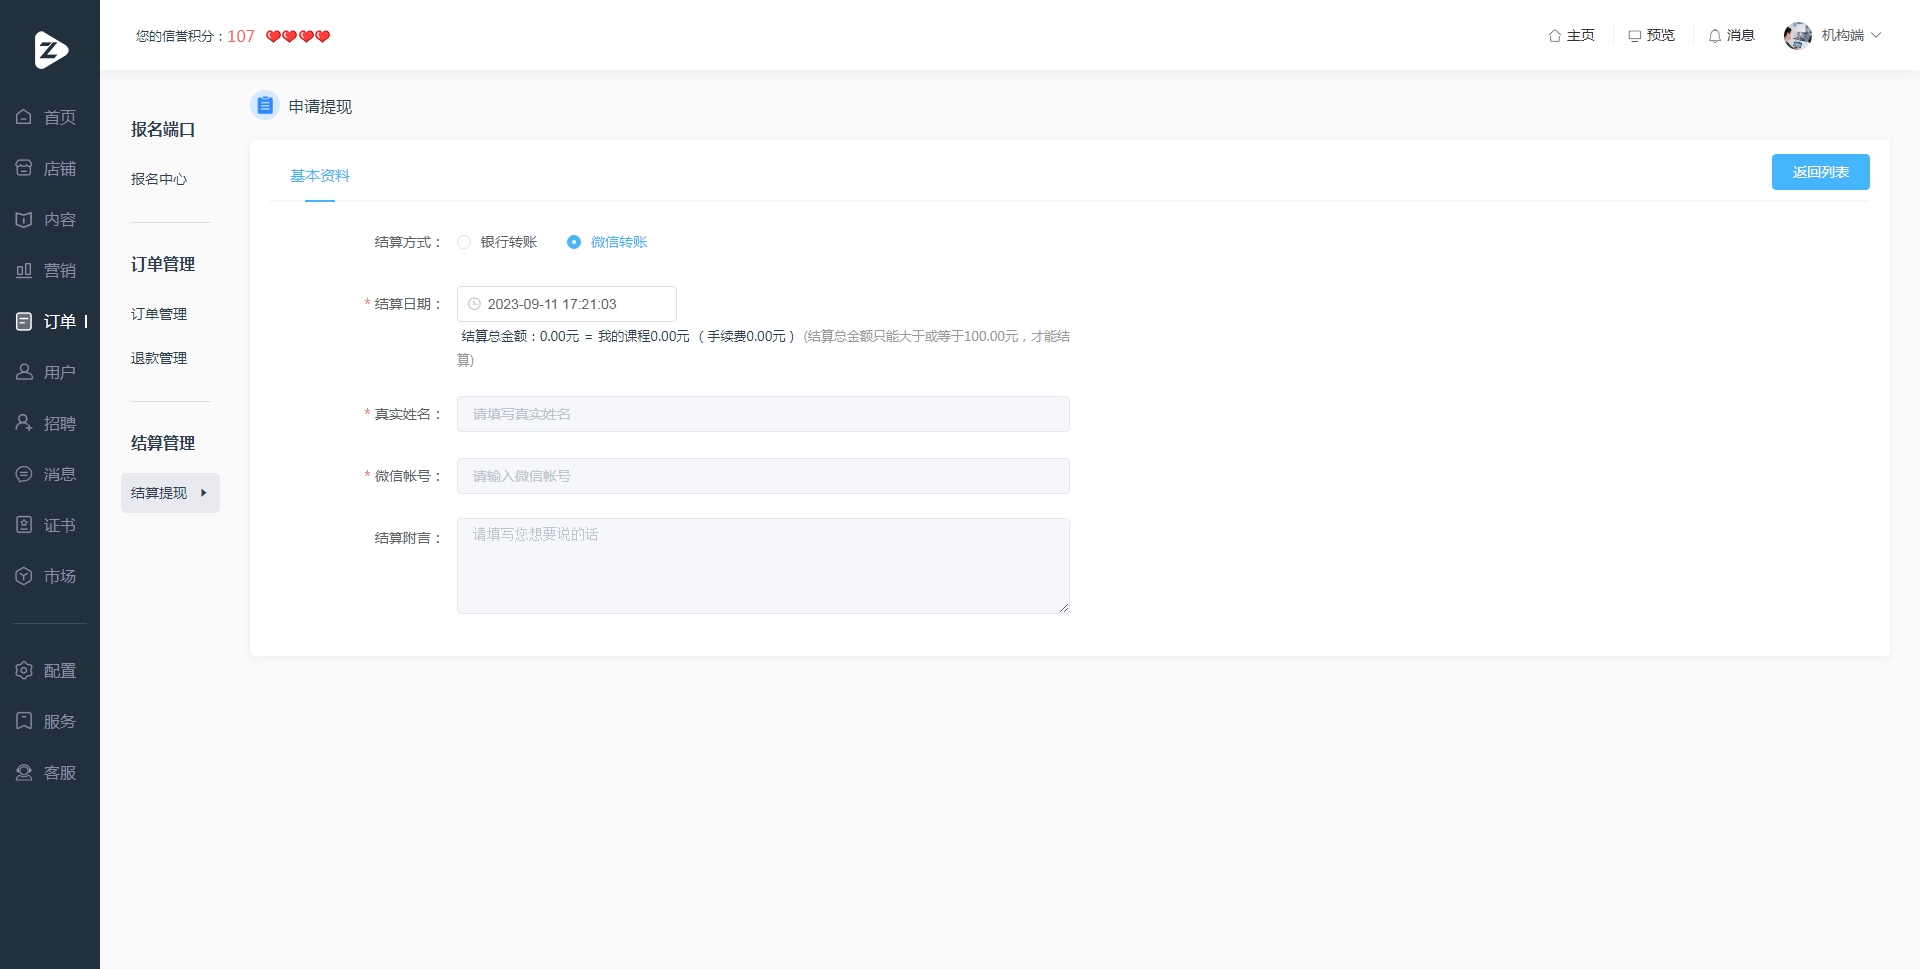Screen dimensions: 1920x969
Task: Focus the 结算附言 text area
Action: click(x=763, y=566)
